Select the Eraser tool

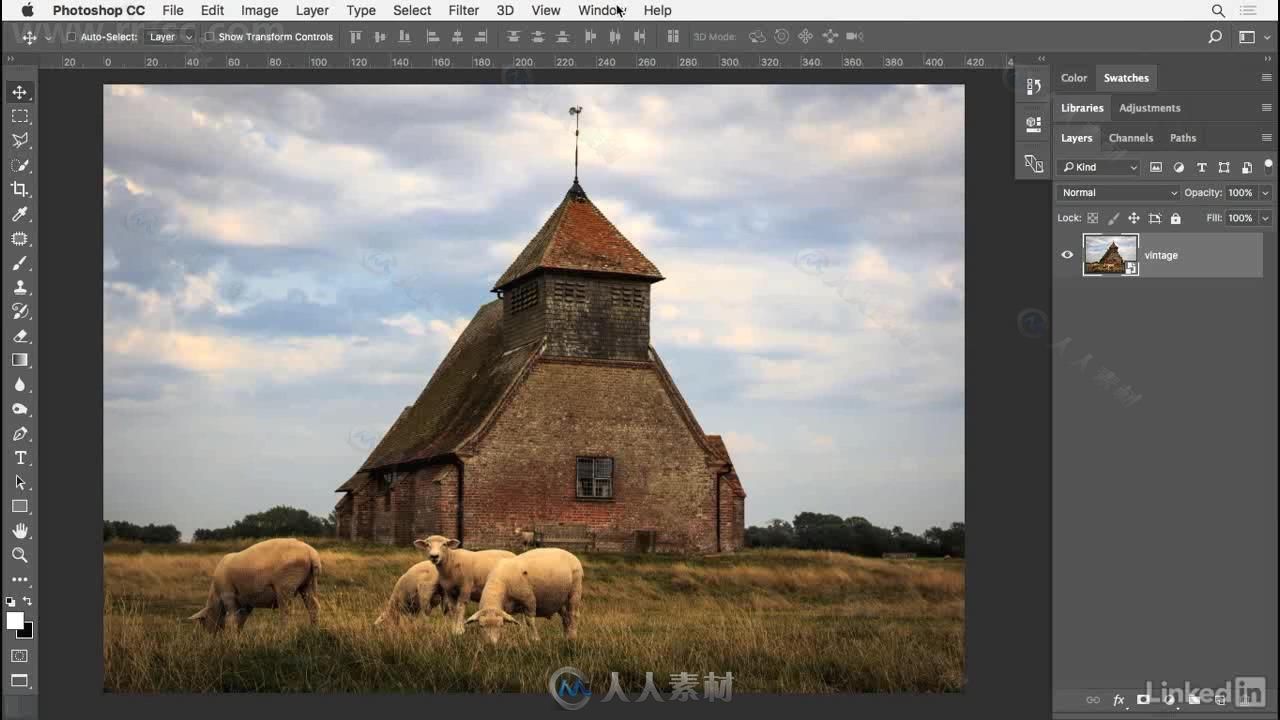point(20,336)
